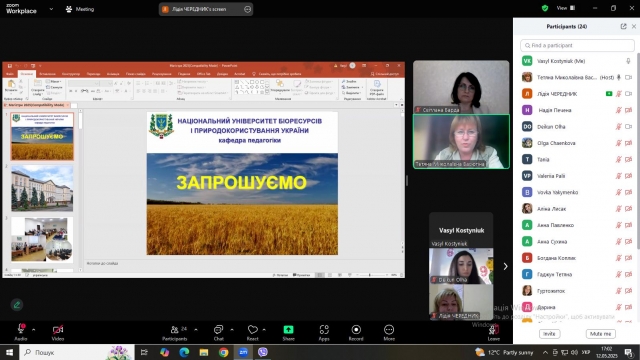Show hidden system tray icons

click(x=545, y=352)
